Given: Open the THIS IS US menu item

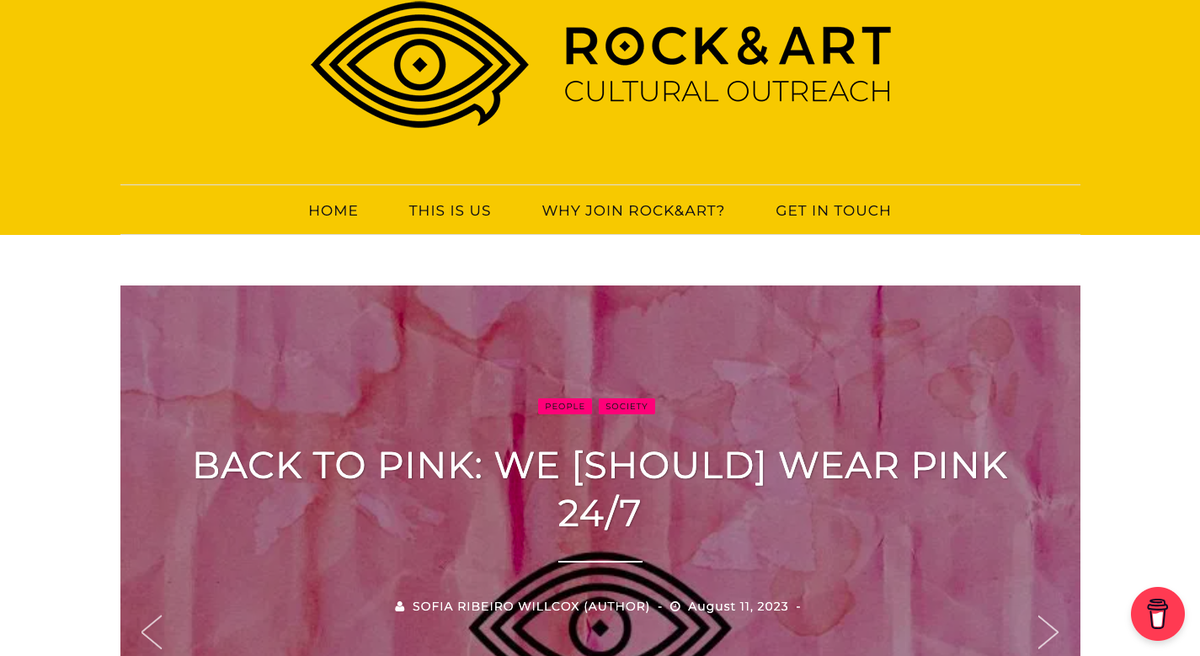Looking at the screenshot, I should 450,211.
